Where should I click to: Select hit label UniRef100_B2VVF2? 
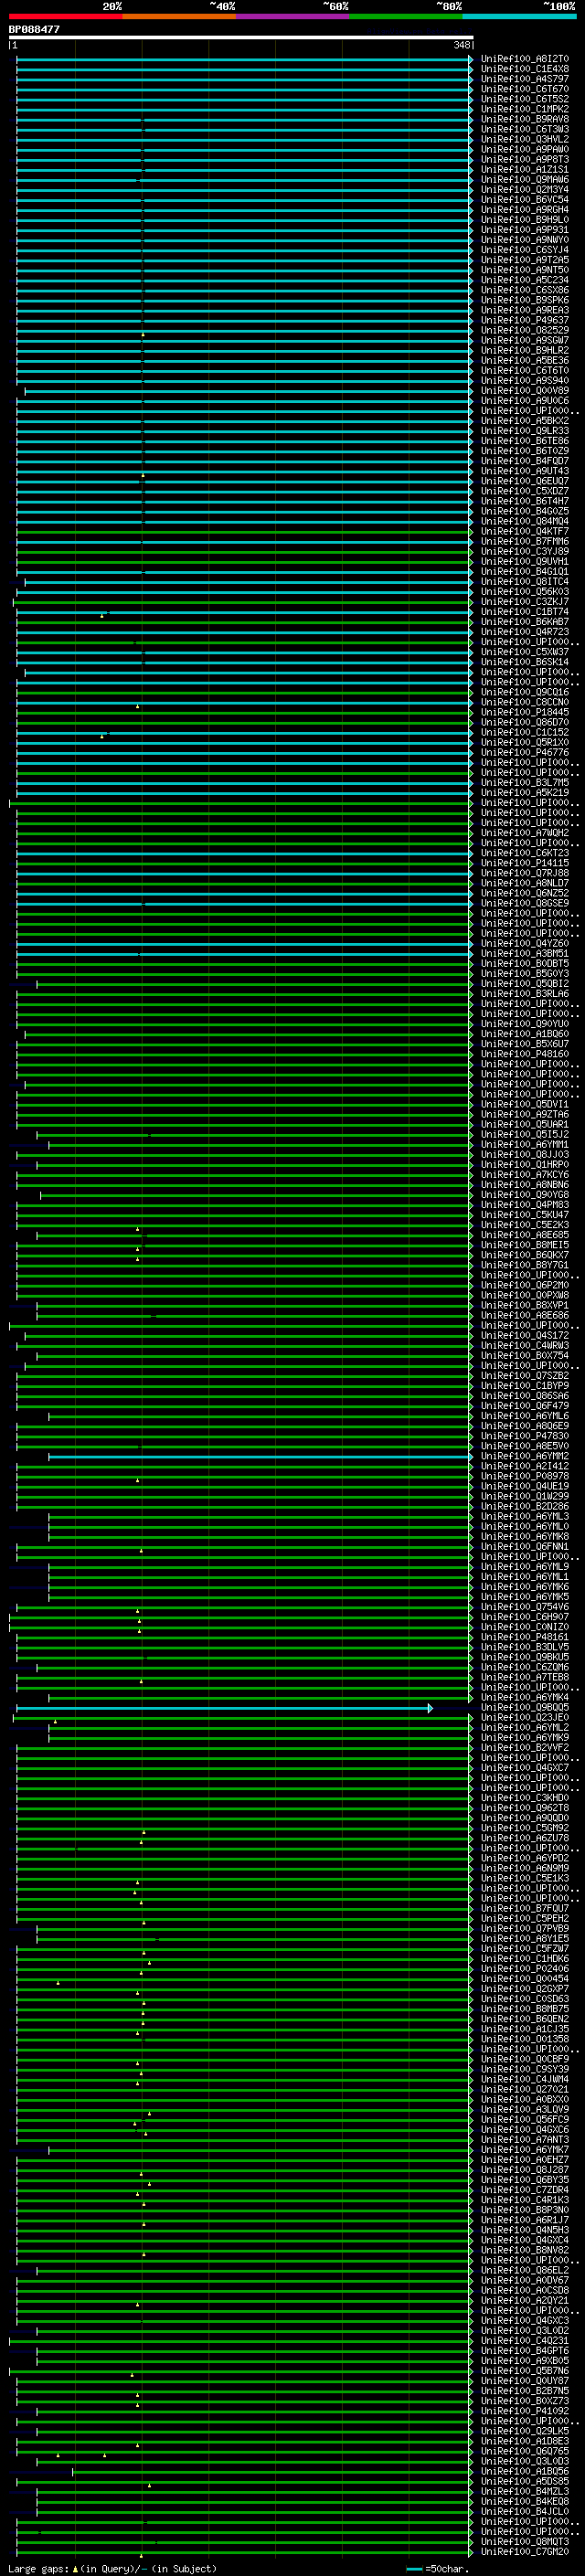coord(525,1747)
